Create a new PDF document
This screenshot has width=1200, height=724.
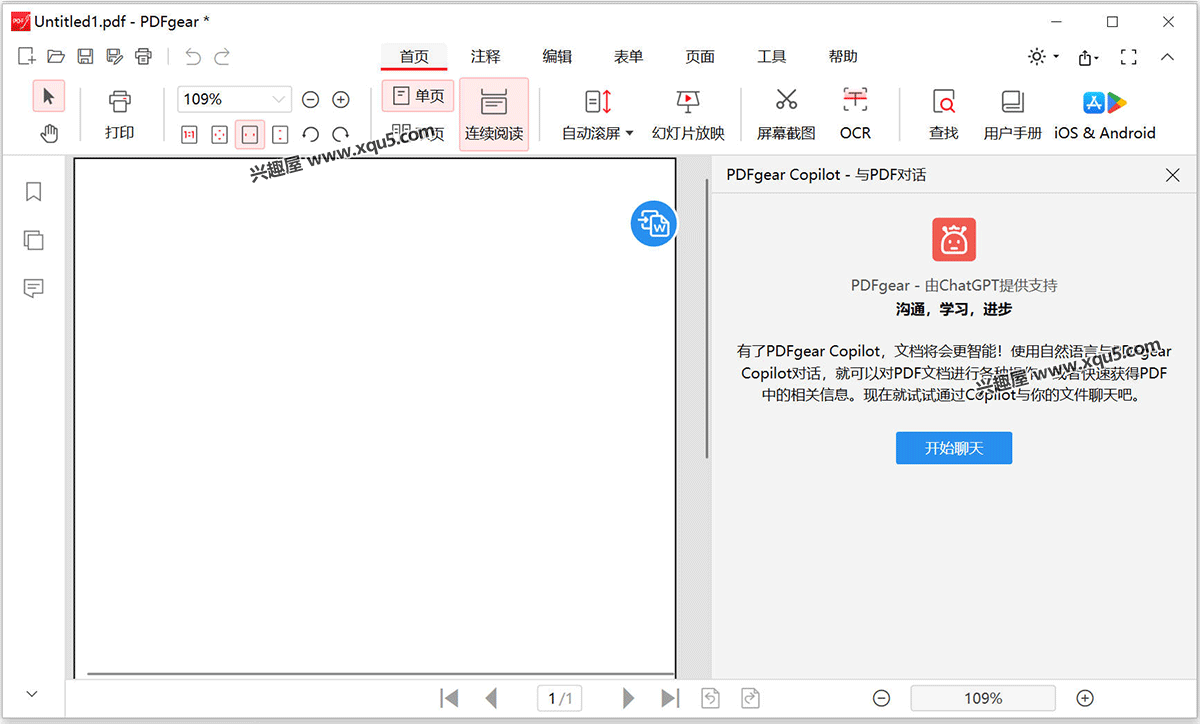[27, 57]
